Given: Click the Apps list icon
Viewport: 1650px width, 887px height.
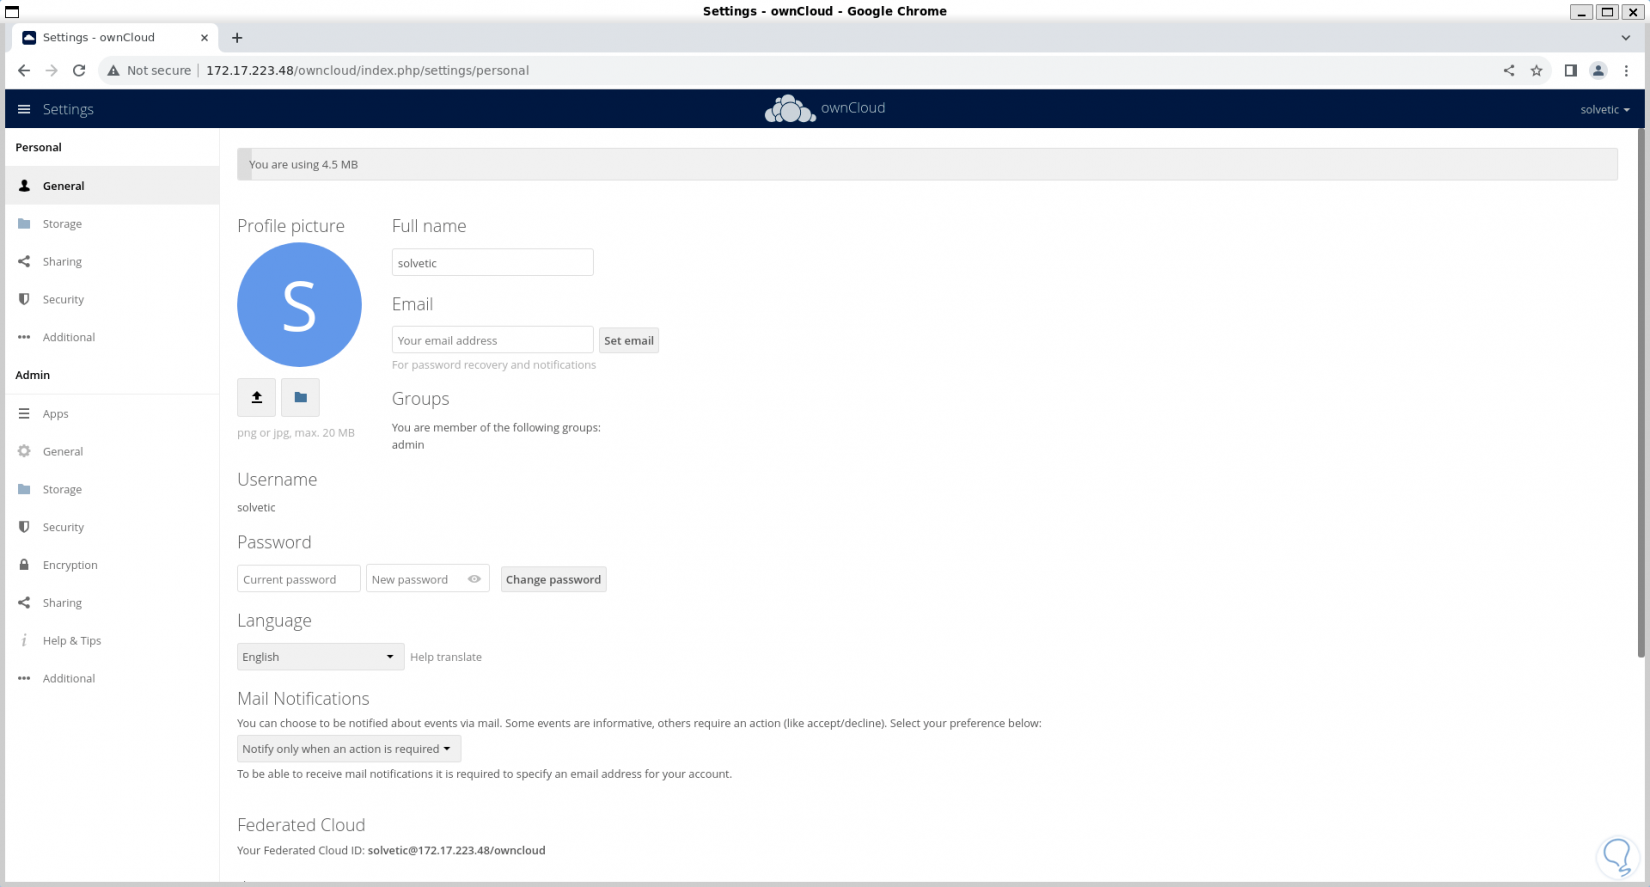Looking at the screenshot, I should 24,414.
